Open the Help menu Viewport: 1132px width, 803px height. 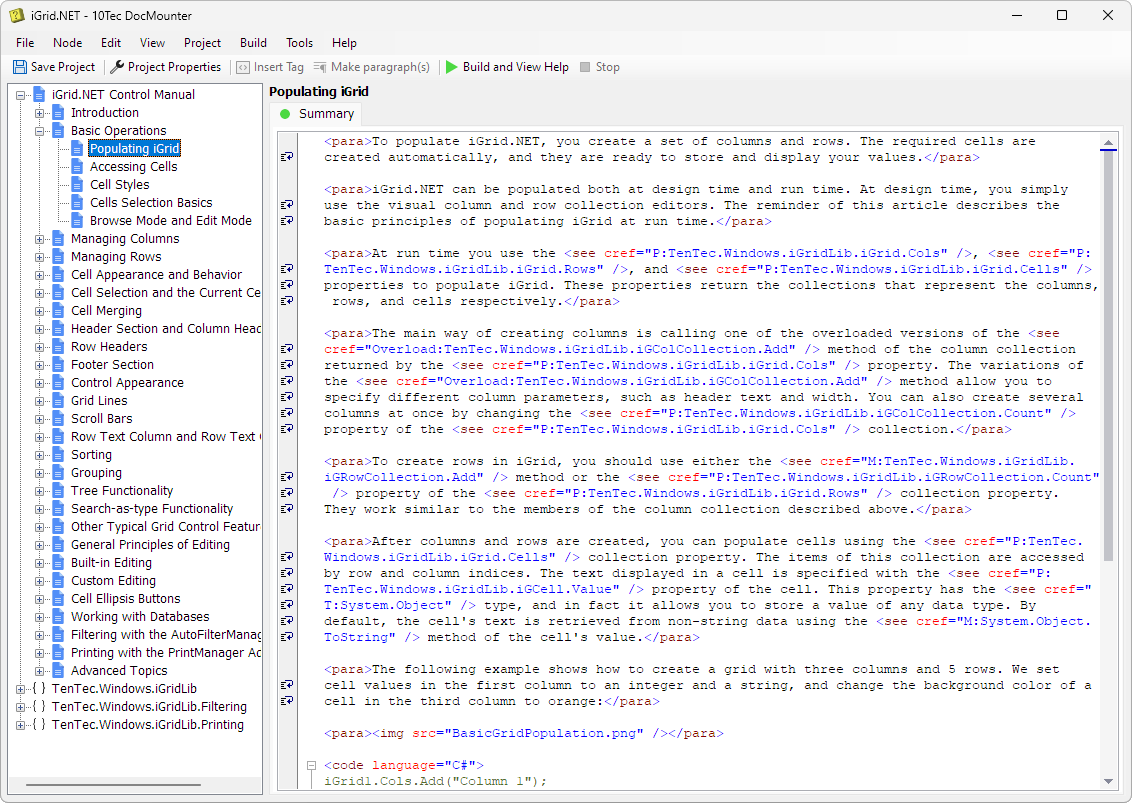click(344, 43)
